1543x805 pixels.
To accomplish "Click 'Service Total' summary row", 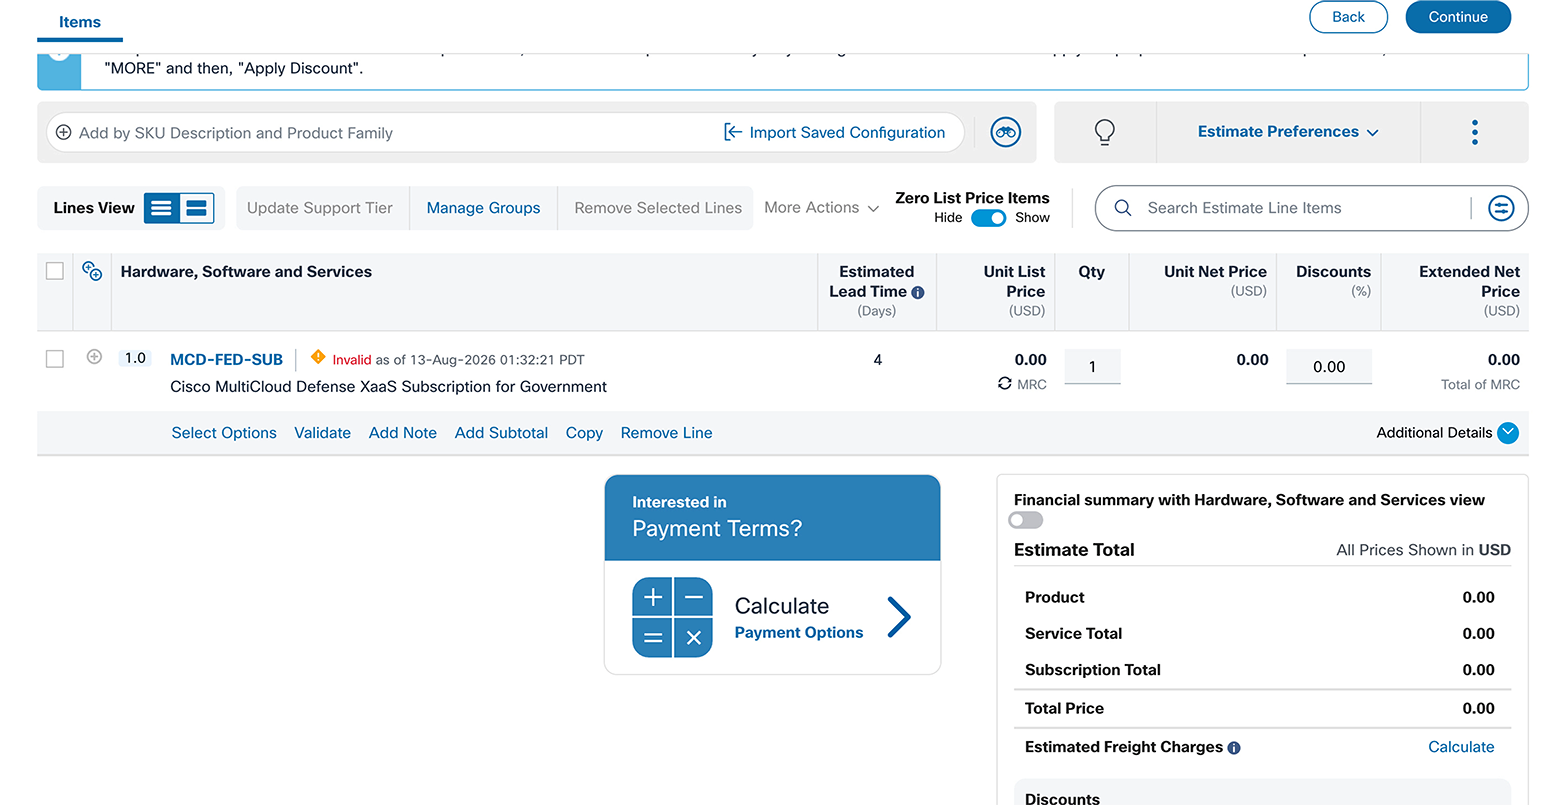I will (1262, 634).
